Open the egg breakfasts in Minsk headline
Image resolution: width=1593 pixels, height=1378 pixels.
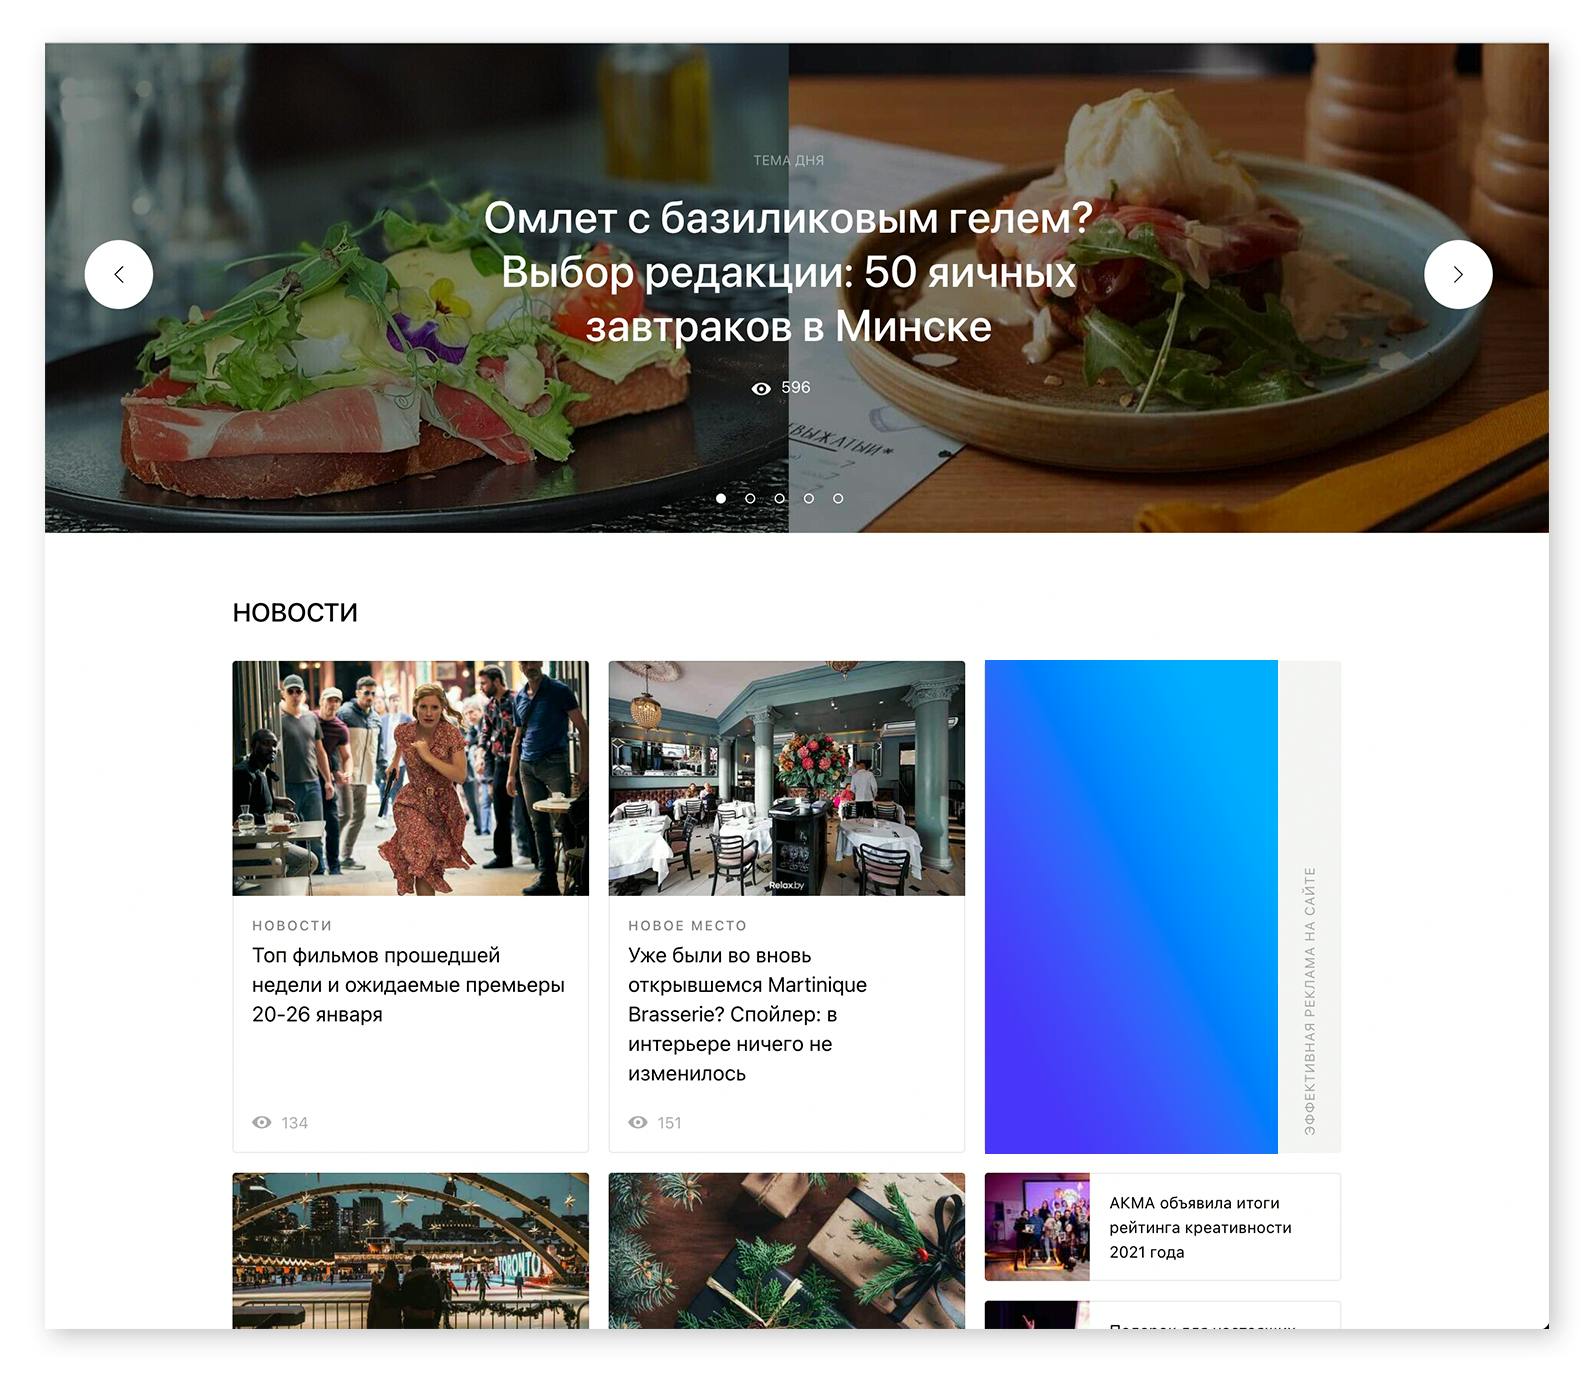click(x=788, y=272)
